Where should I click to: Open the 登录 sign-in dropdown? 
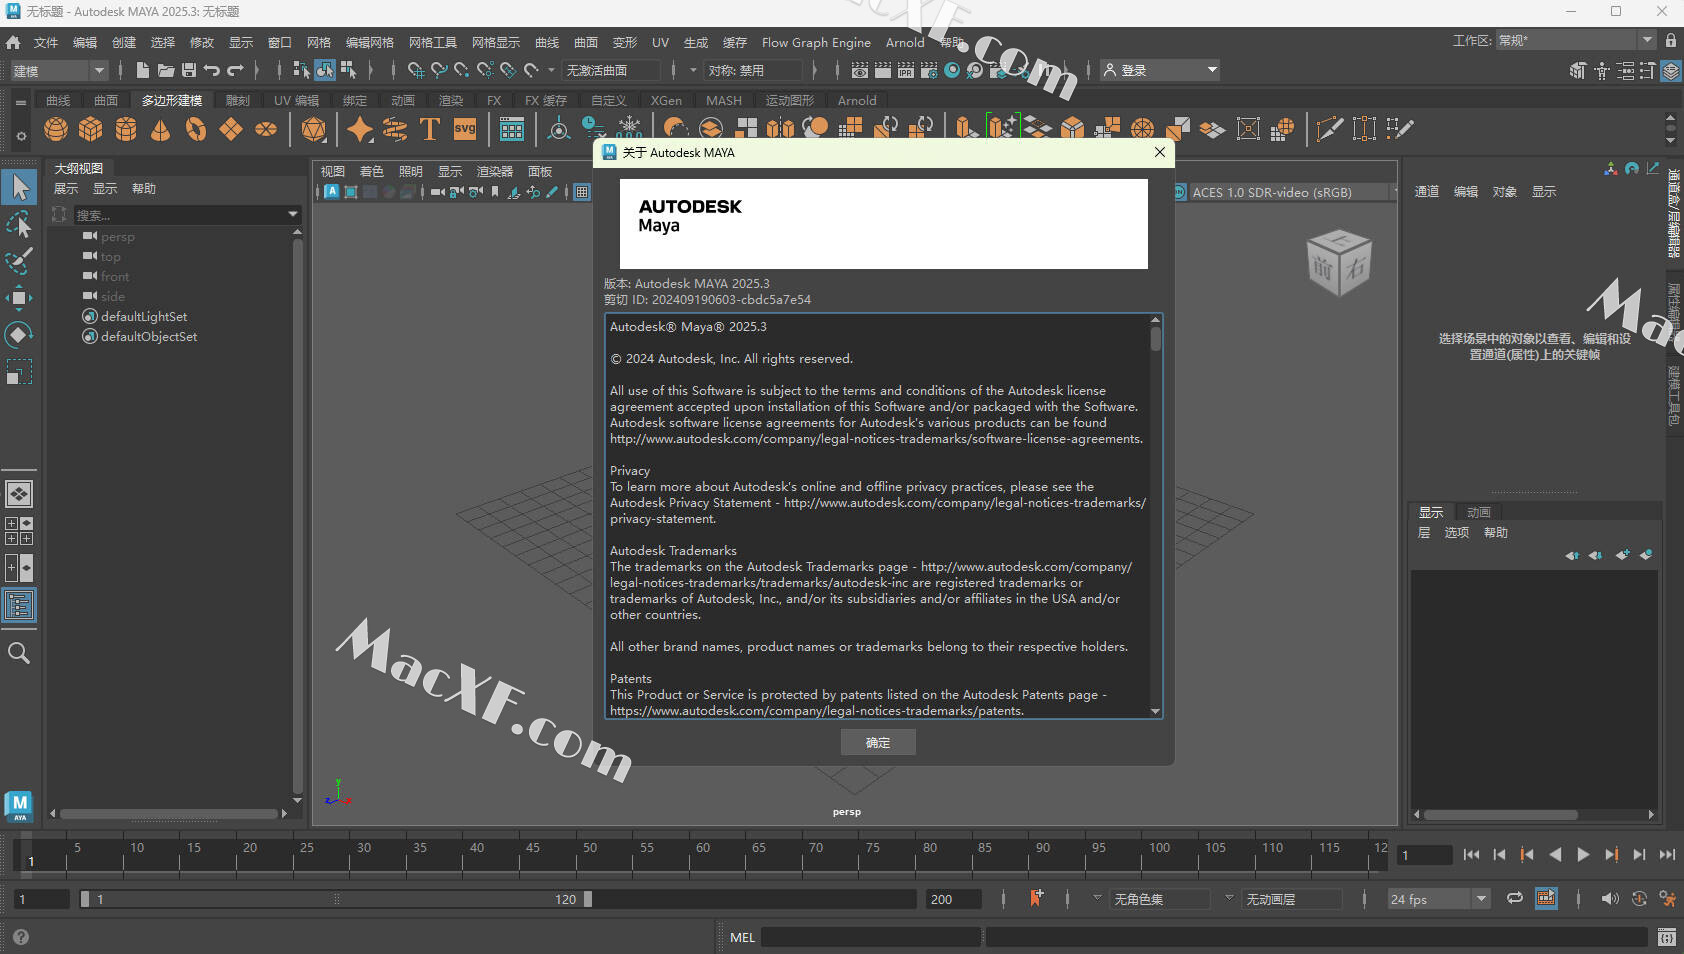1160,70
